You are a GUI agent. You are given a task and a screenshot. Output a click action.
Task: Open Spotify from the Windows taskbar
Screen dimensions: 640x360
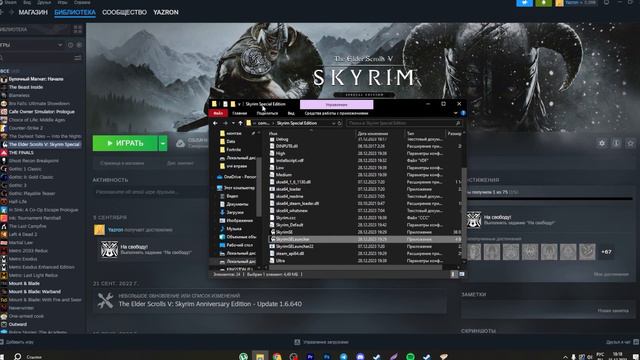click(x=410, y=356)
